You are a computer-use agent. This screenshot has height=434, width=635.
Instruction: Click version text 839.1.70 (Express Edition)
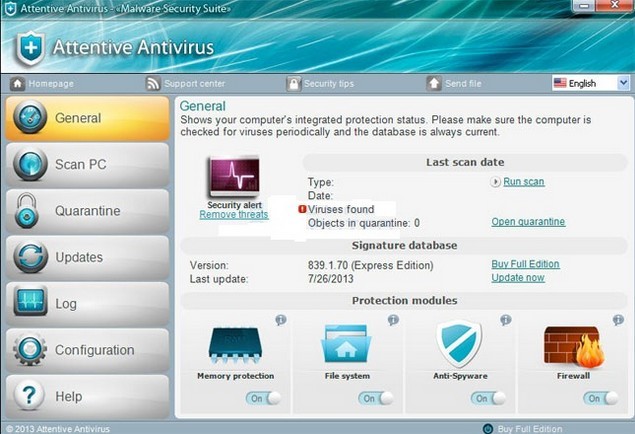click(371, 266)
